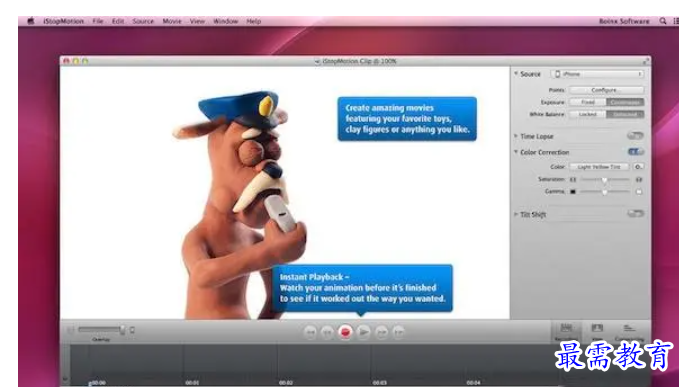Image resolution: width=679 pixels, height=387 pixels.
Task: Click the play button in the transport controls
Action: click(x=364, y=332)
